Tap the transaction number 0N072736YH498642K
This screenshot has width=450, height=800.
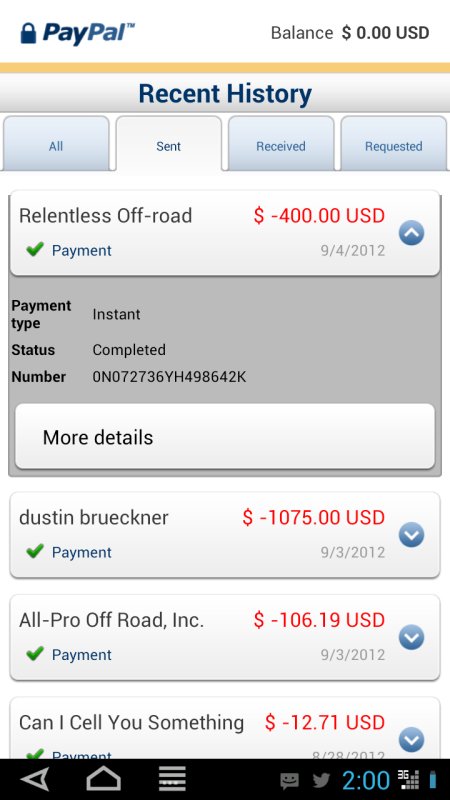(169, 377)
